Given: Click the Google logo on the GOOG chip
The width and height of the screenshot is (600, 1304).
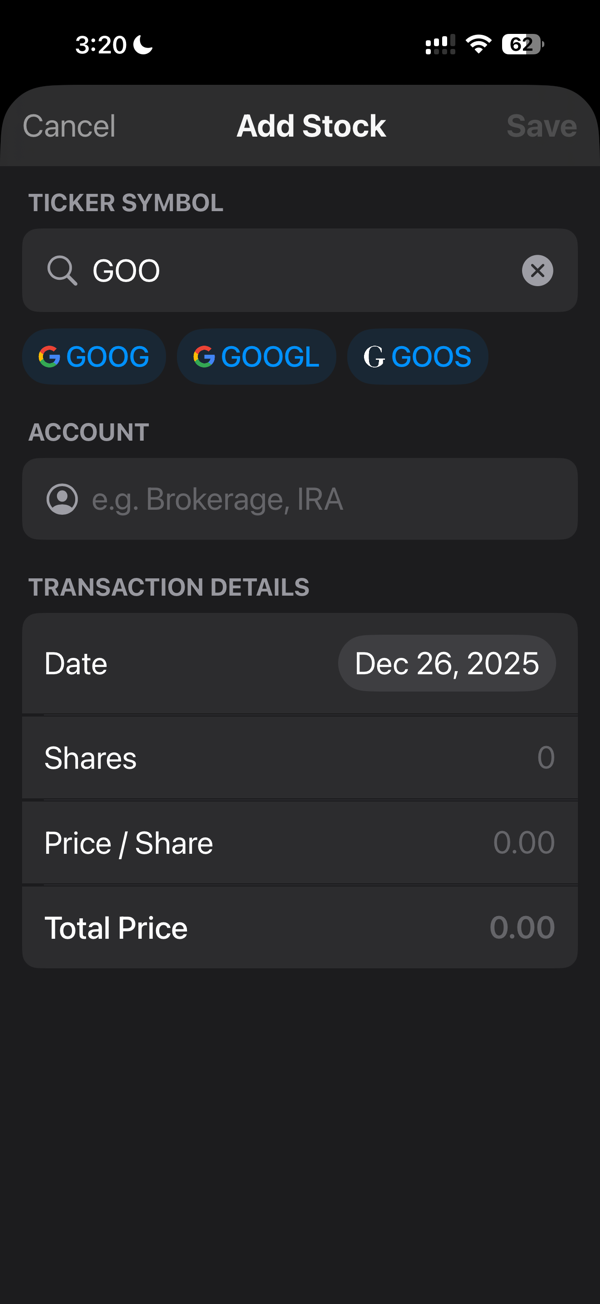Looking at the screenshot, I should [x=48, y=356].
